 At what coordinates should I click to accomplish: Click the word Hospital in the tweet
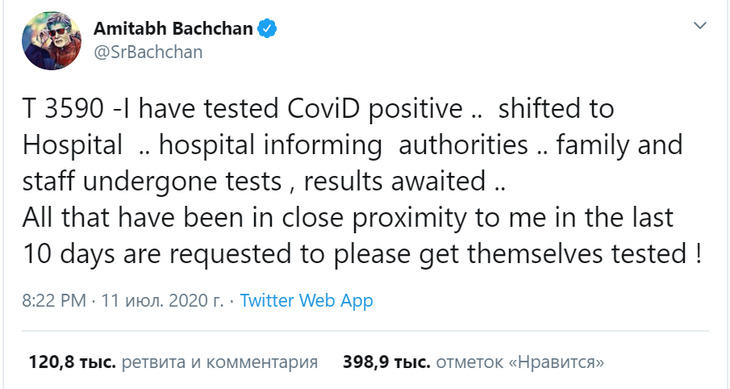tap(72, 145)
